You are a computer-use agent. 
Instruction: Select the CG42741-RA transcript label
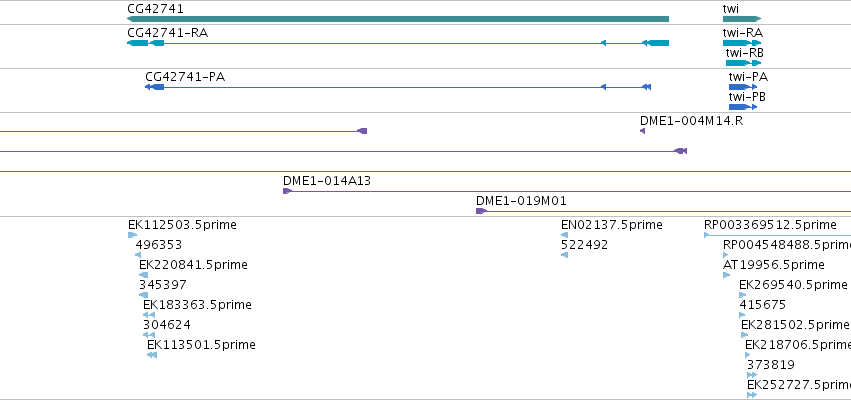pos(167,33)
